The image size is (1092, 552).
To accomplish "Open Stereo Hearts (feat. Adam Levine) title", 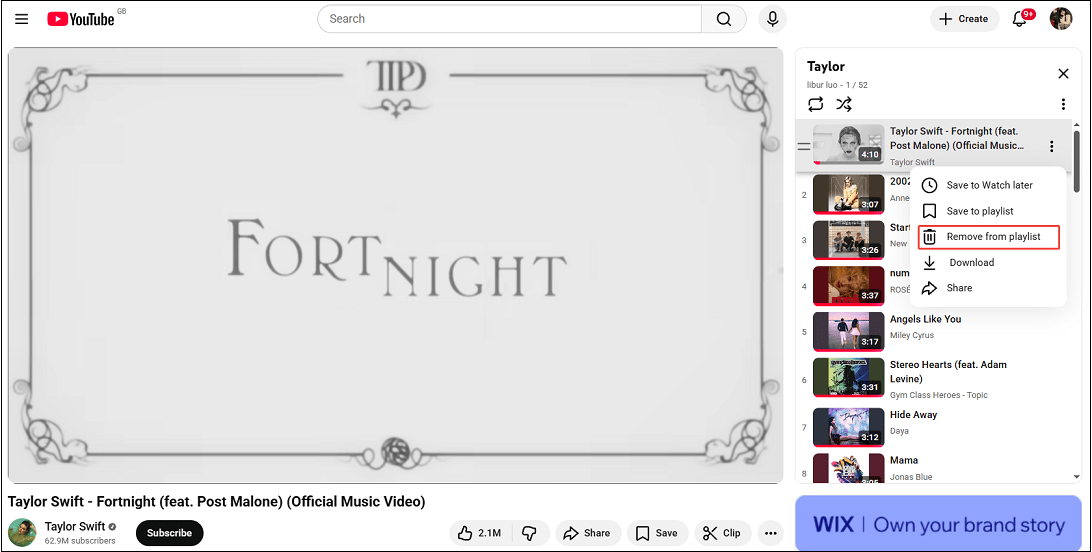I will point(948,372).
